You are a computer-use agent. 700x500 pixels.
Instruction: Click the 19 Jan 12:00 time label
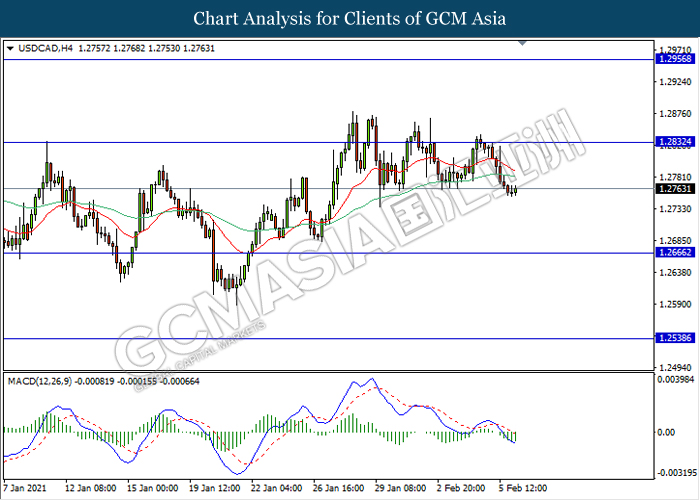click(215, 488)
